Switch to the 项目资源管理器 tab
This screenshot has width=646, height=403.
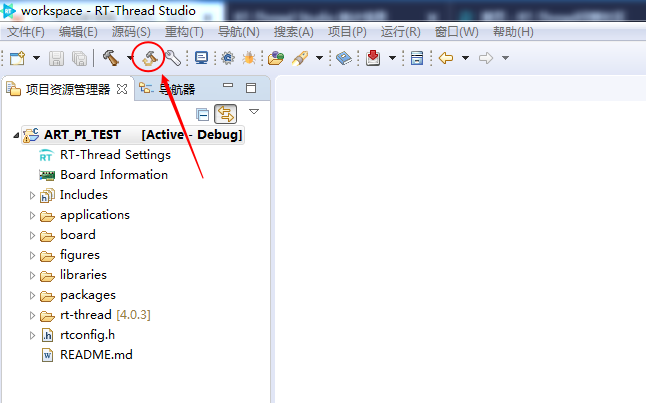point(68,89)
